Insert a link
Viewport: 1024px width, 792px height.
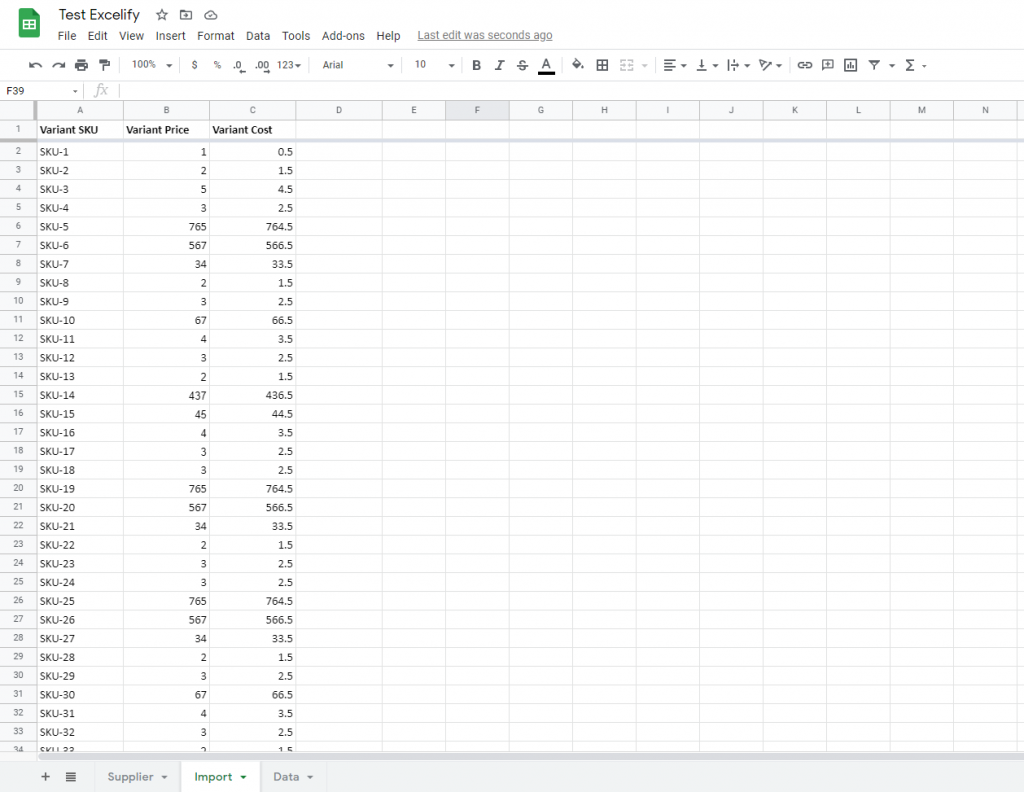(804, 64)
